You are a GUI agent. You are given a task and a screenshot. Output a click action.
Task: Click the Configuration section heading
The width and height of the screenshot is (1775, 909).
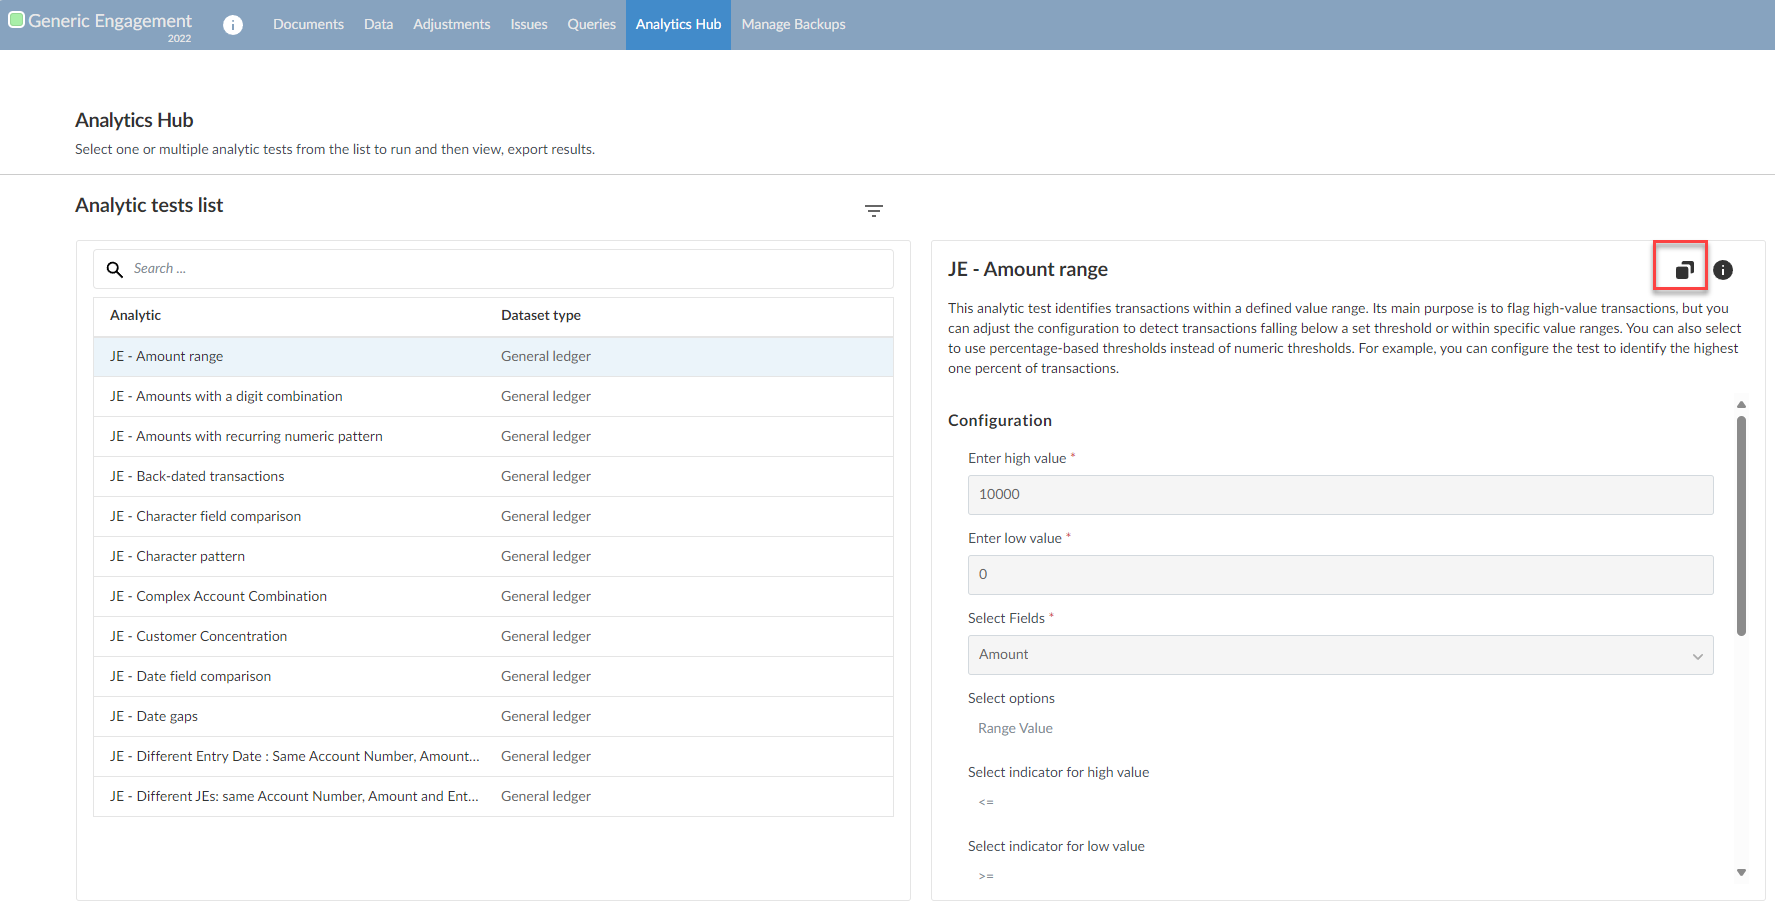click(x=1000, y=421)
